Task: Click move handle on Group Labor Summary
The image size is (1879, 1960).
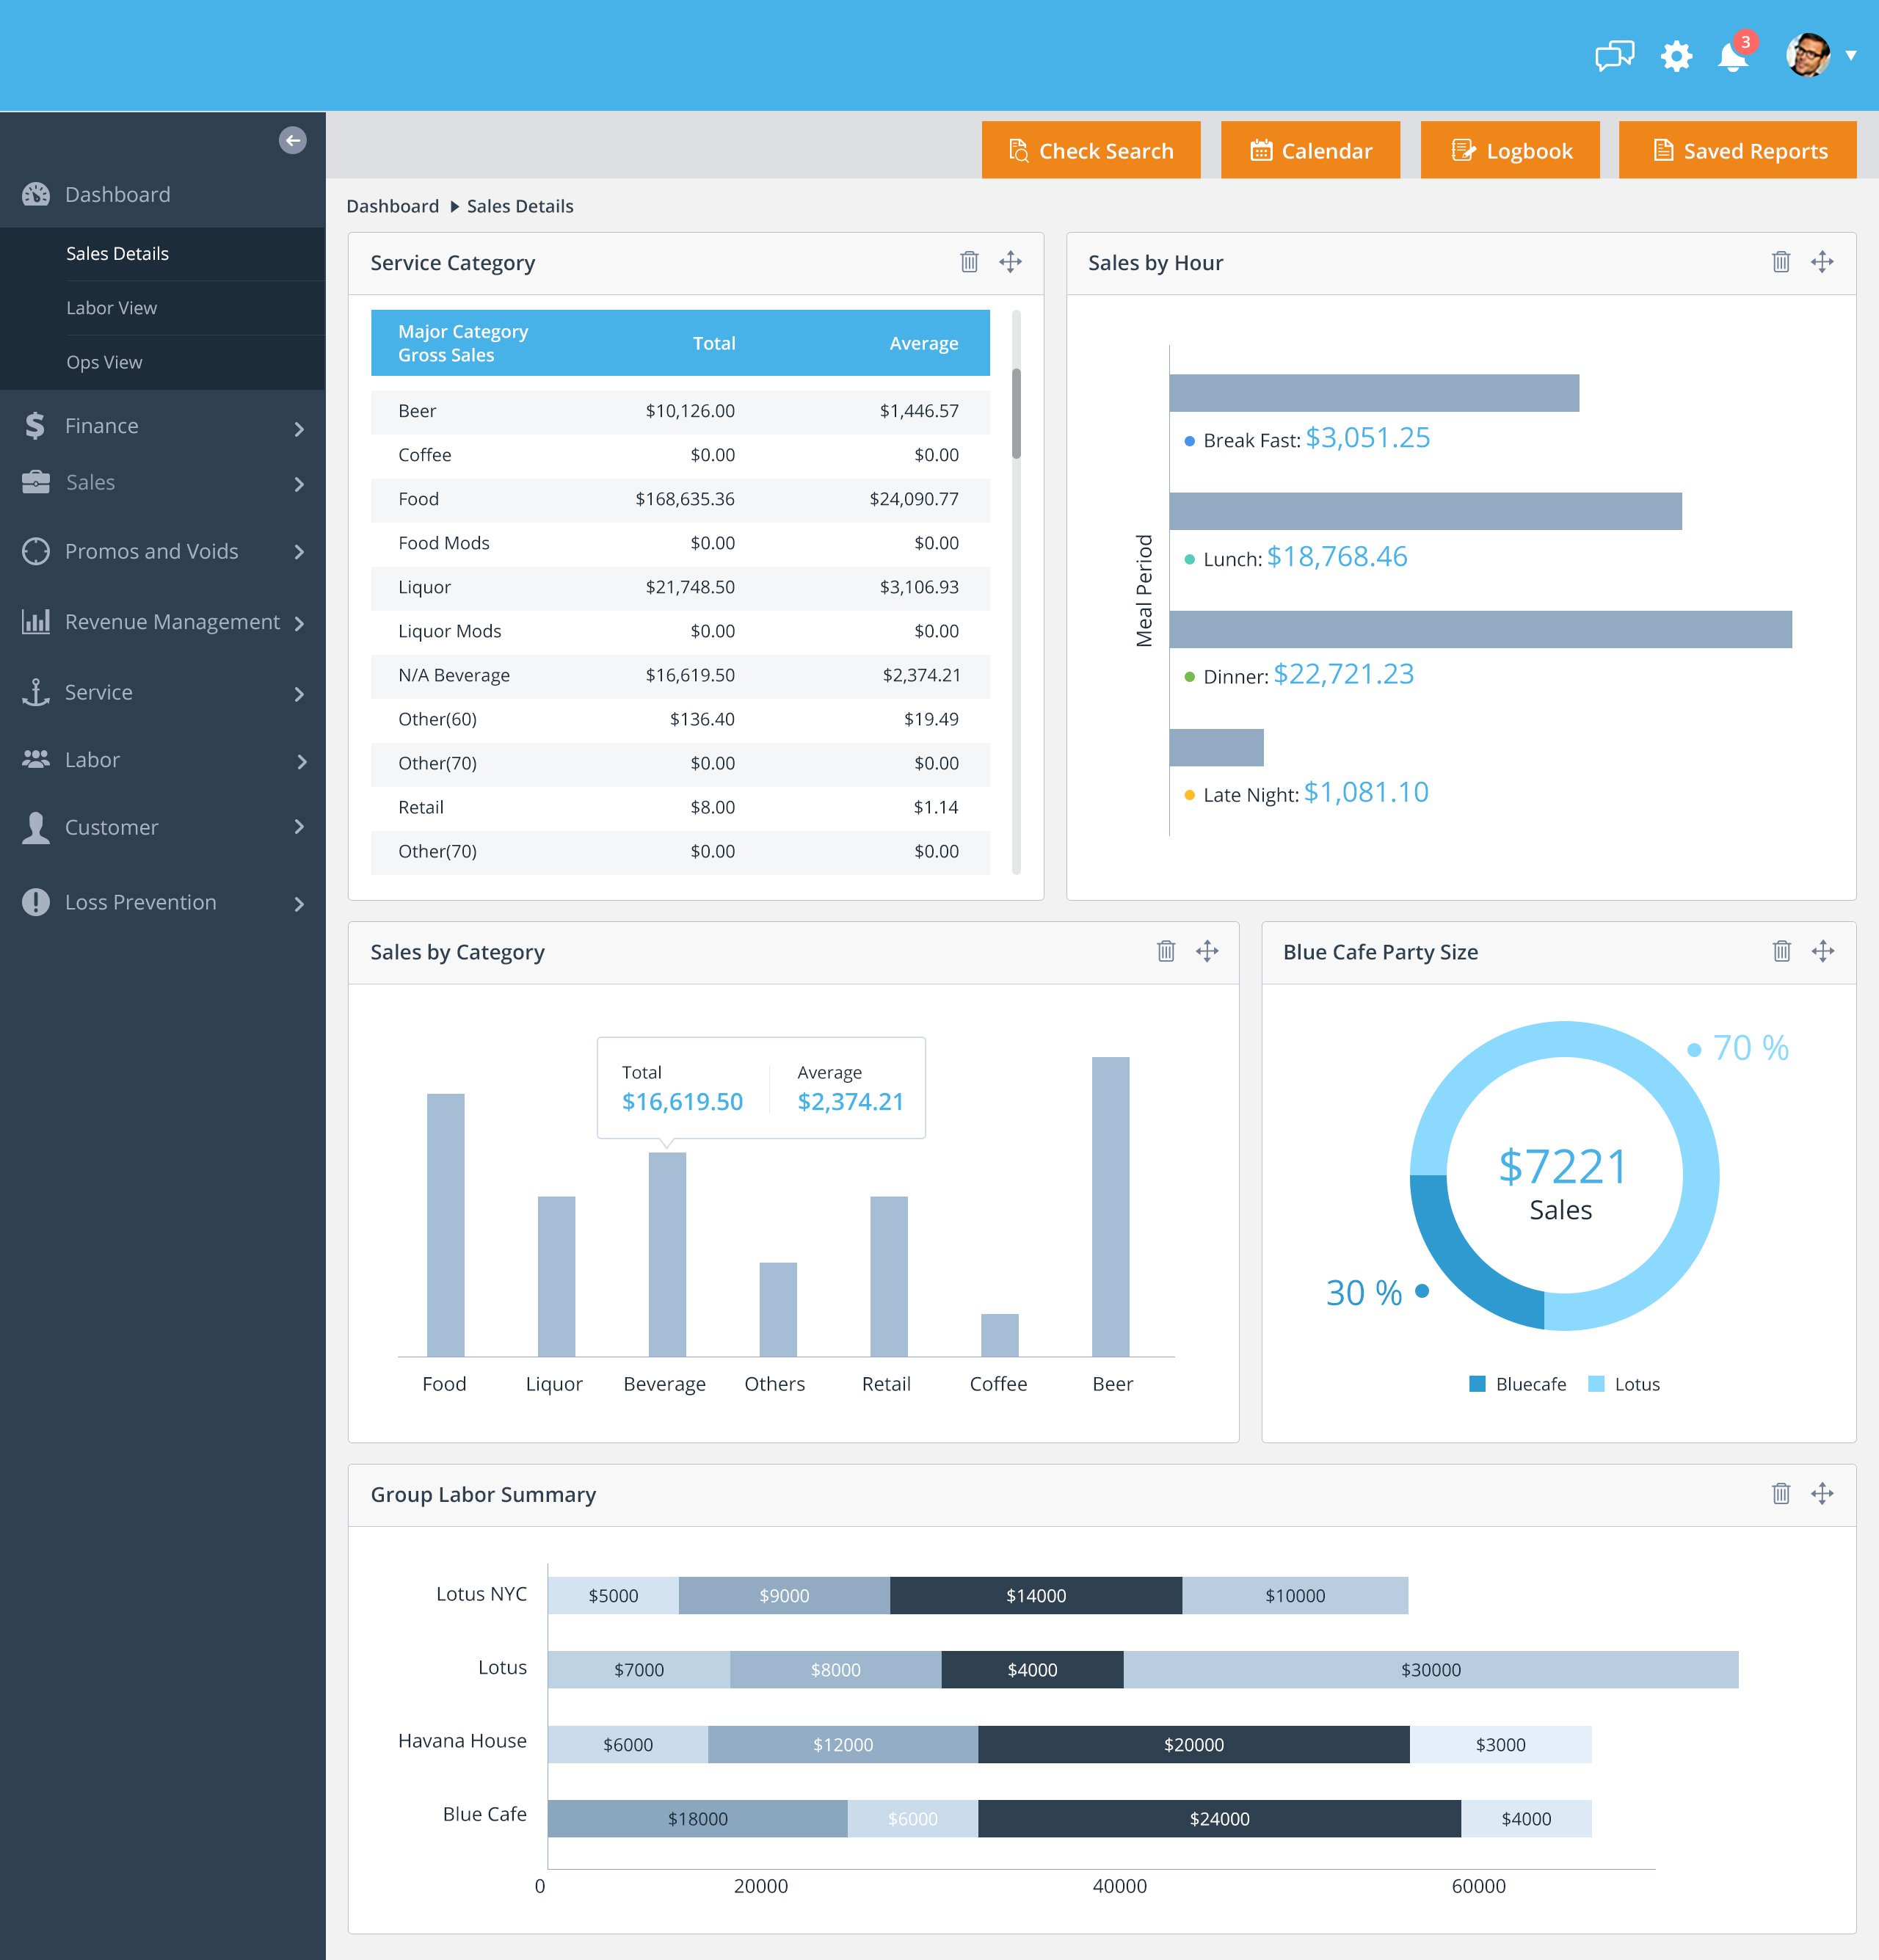Action: (x=1822, y=1494)
